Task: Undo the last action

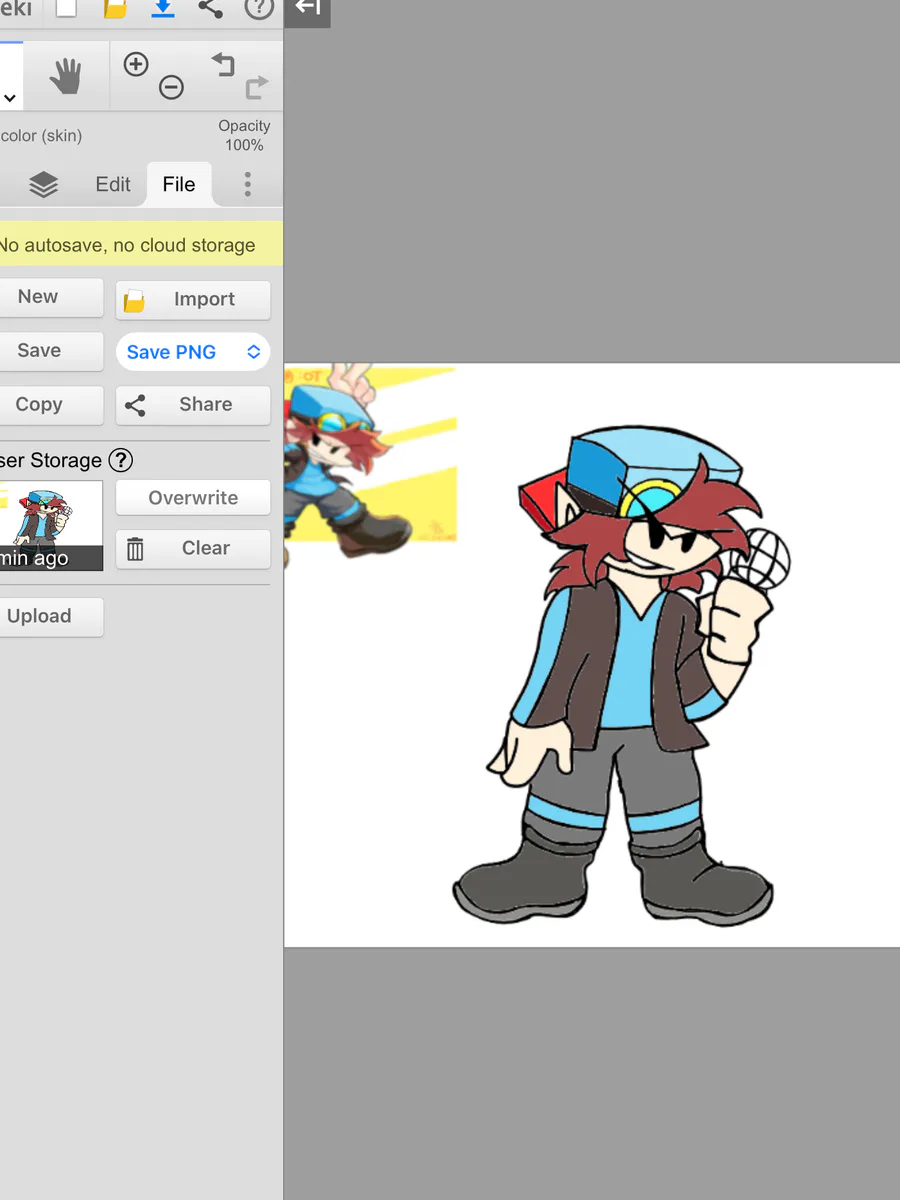Action: pyautogui.click(x=222, y=65)
